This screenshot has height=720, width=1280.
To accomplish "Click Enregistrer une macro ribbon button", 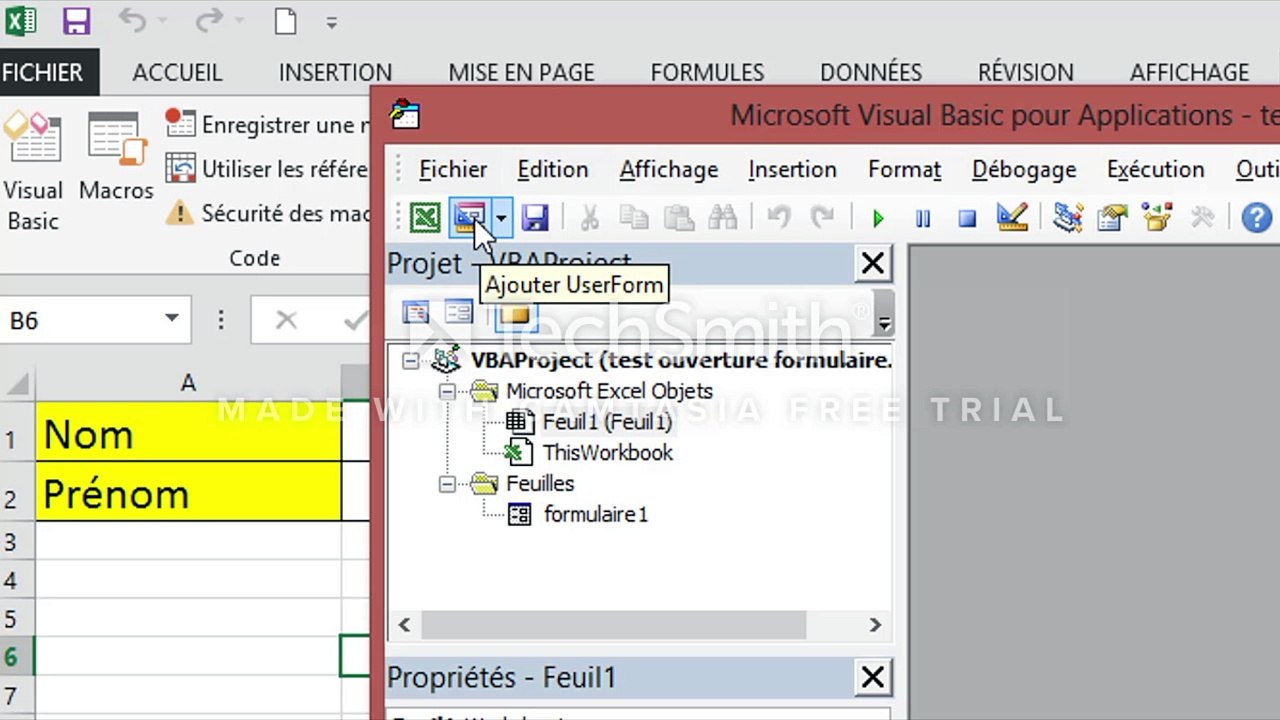I will pos(267,125).
